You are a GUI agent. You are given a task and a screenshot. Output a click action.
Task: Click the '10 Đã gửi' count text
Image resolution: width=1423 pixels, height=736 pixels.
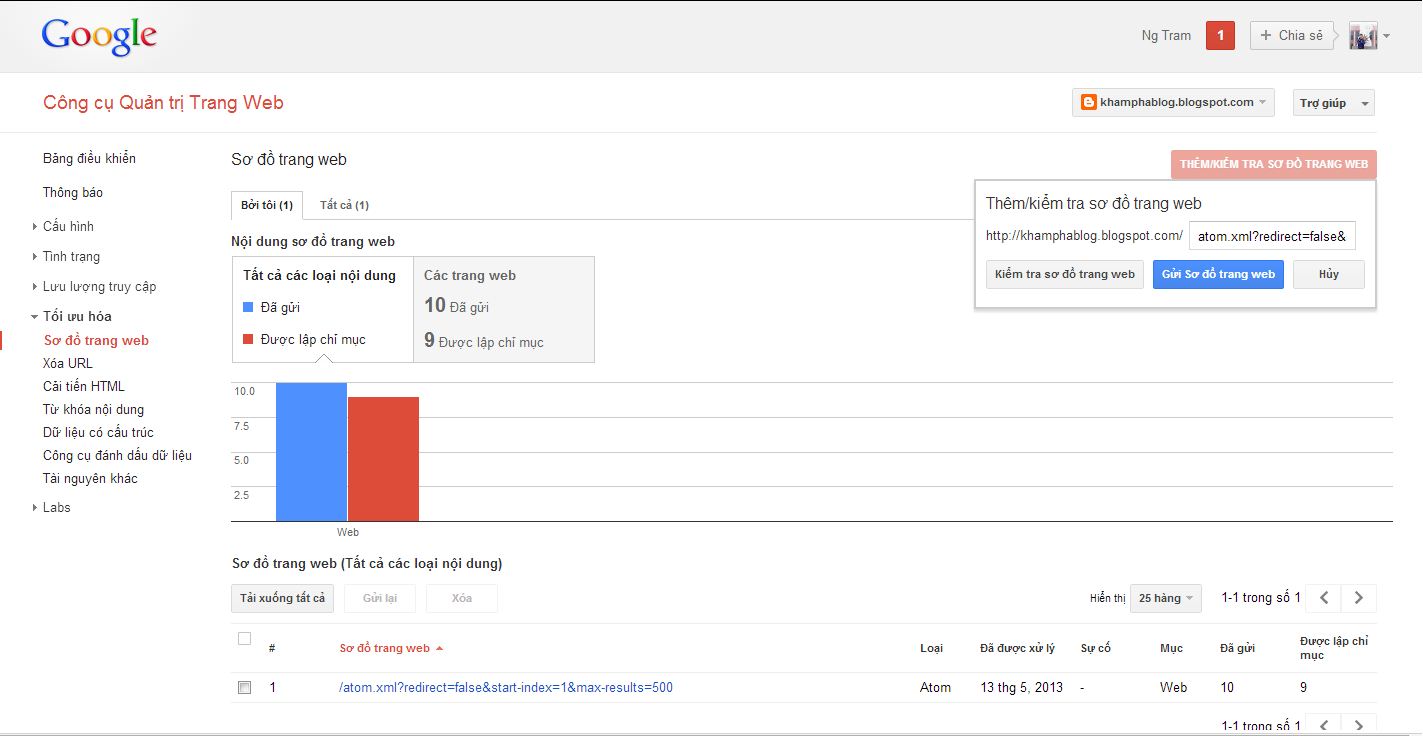click(456, 306)
